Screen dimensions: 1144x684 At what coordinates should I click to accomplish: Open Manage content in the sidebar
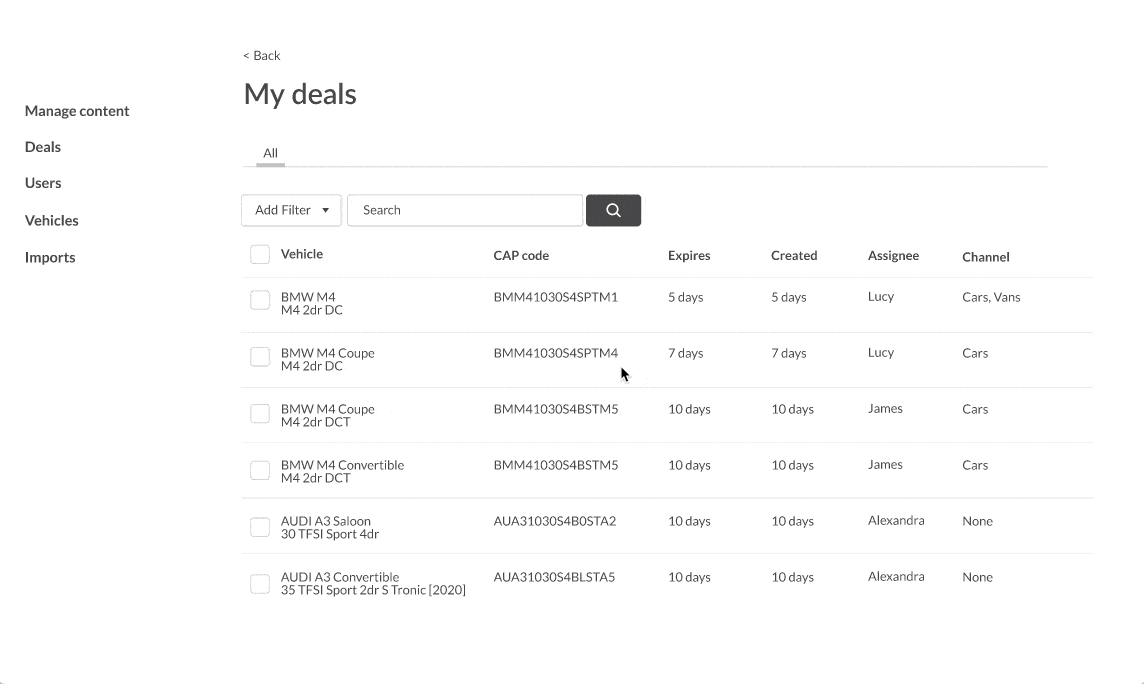point(77,111)
